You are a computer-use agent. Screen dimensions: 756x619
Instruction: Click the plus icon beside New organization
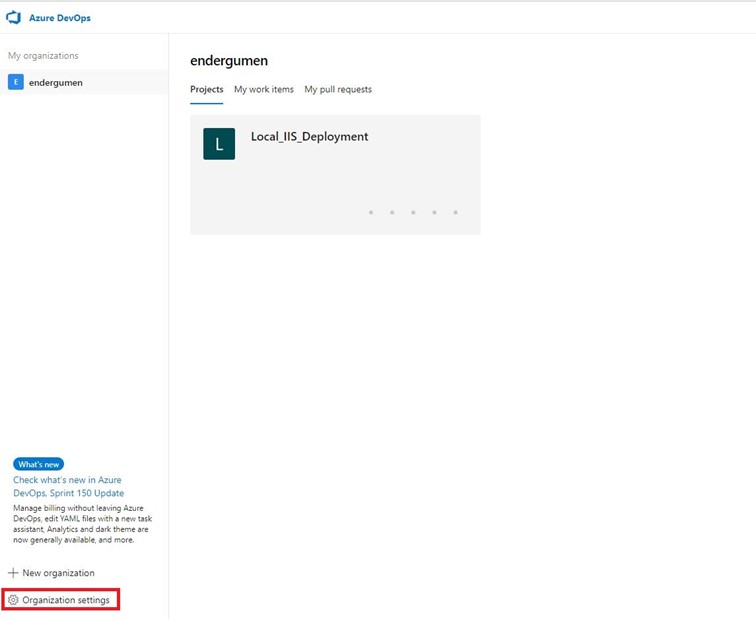tap(13, 573)
